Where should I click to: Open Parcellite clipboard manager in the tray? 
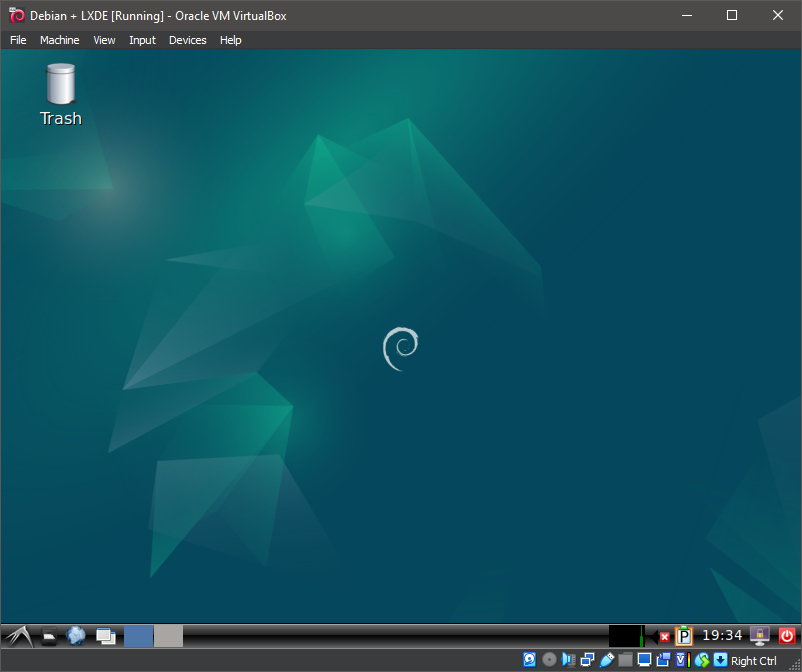[684, 636]
